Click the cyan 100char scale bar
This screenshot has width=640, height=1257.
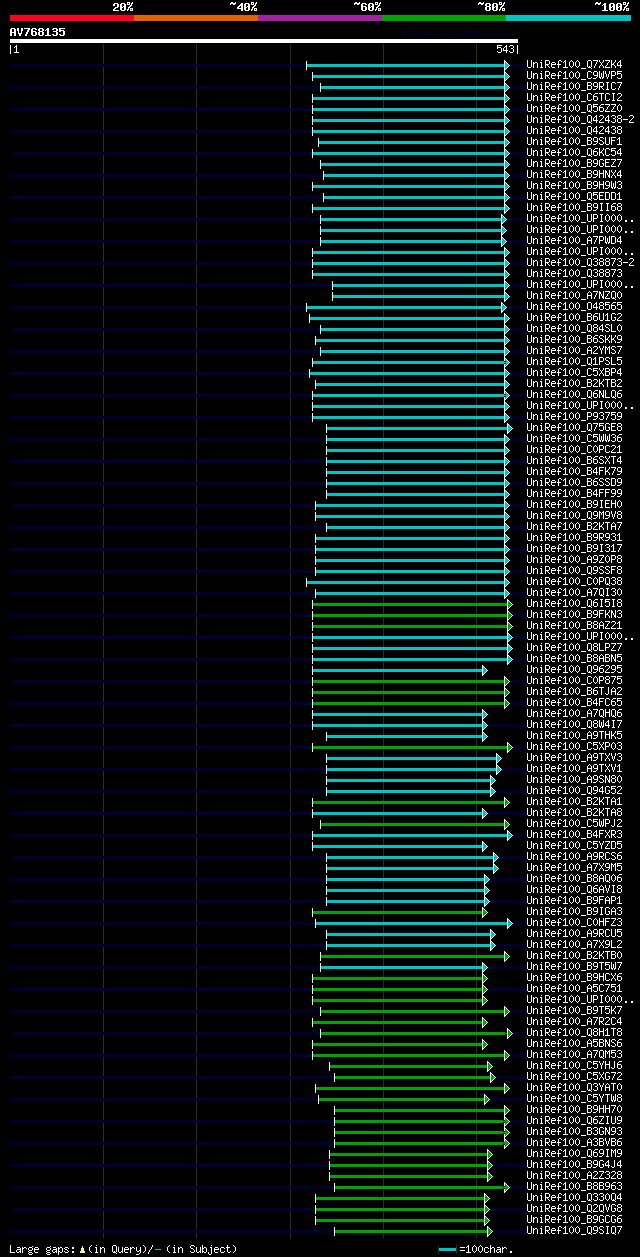pyautogui.click(x=447, y=1249)
